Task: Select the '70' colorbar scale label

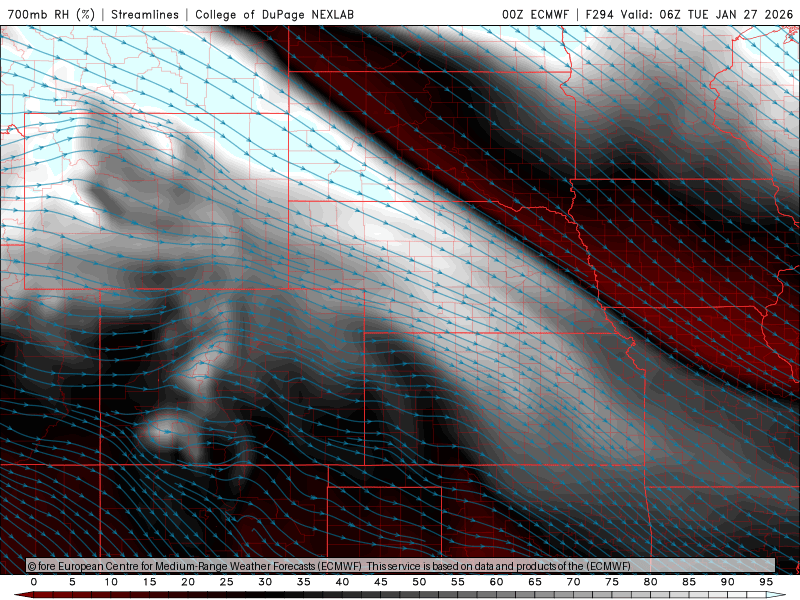Action: pyautogui.click(x=573, y=582)
